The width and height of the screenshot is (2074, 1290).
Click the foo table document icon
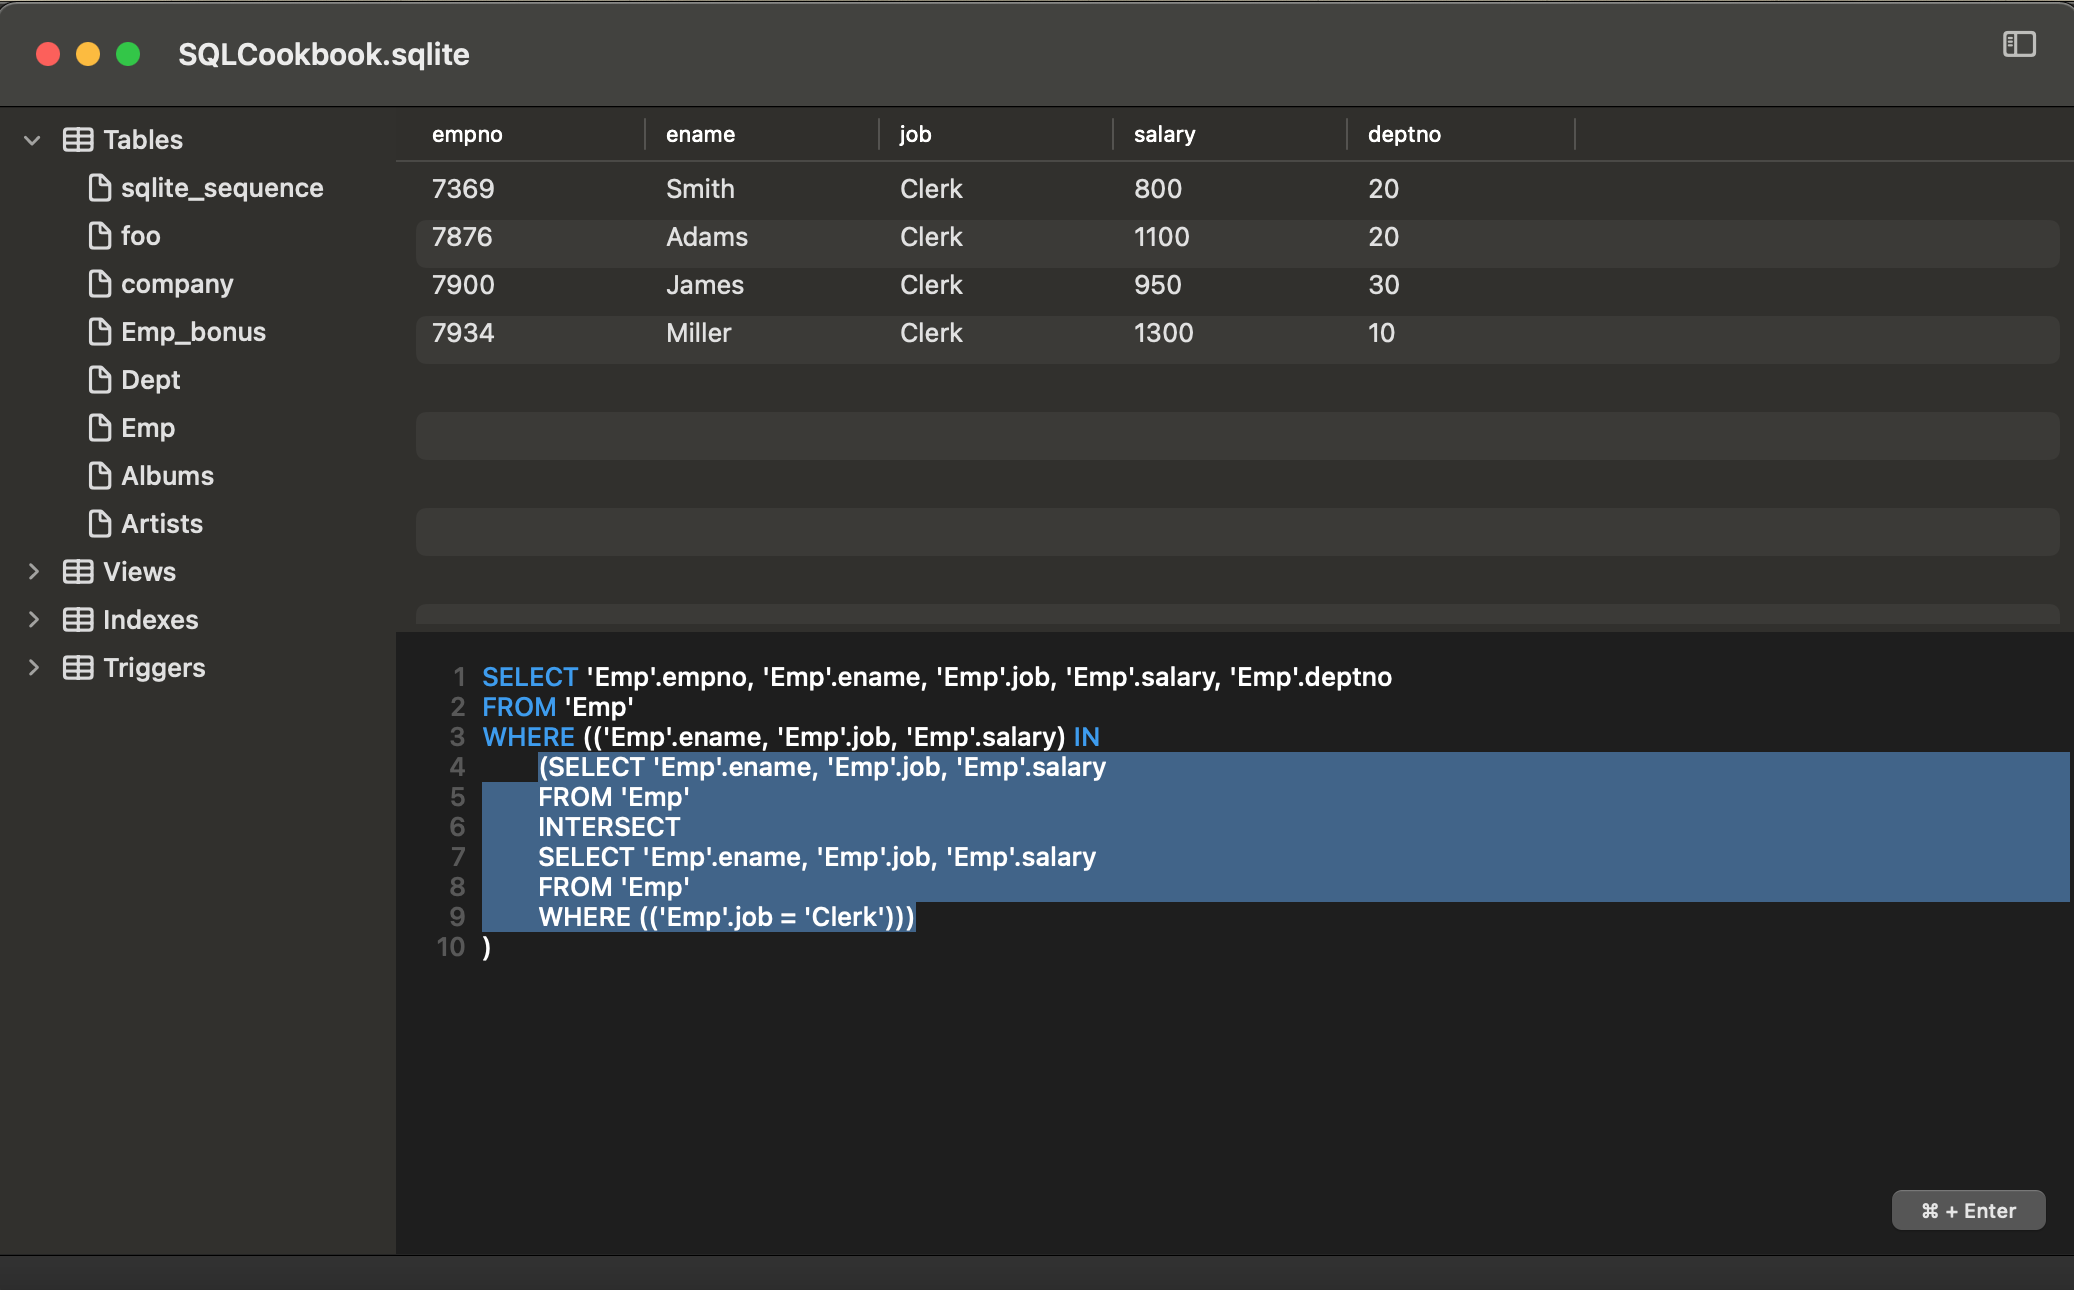pos(99,235)
